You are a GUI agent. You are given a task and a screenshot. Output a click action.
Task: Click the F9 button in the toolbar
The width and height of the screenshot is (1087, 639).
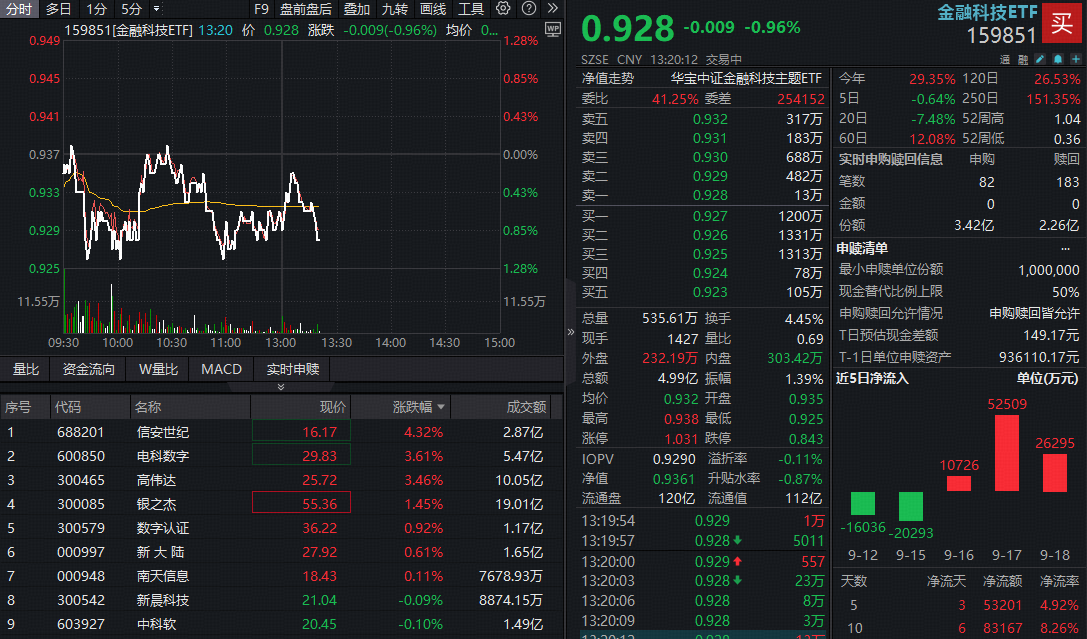click(x=261, y=8)
